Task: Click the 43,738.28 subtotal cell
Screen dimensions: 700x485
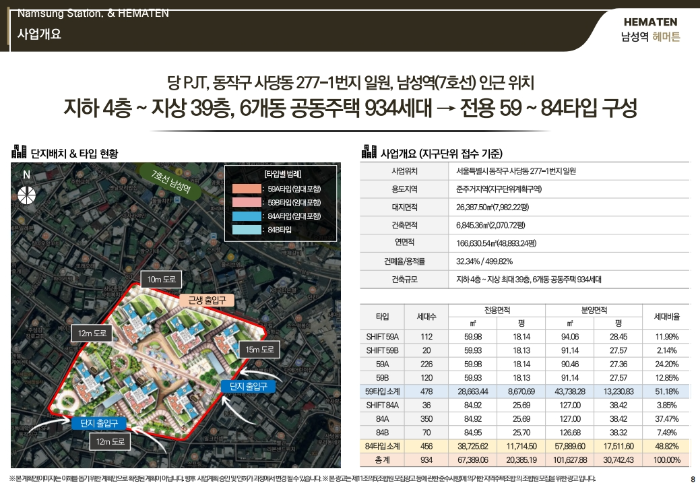Action: (x=570, y=392)
